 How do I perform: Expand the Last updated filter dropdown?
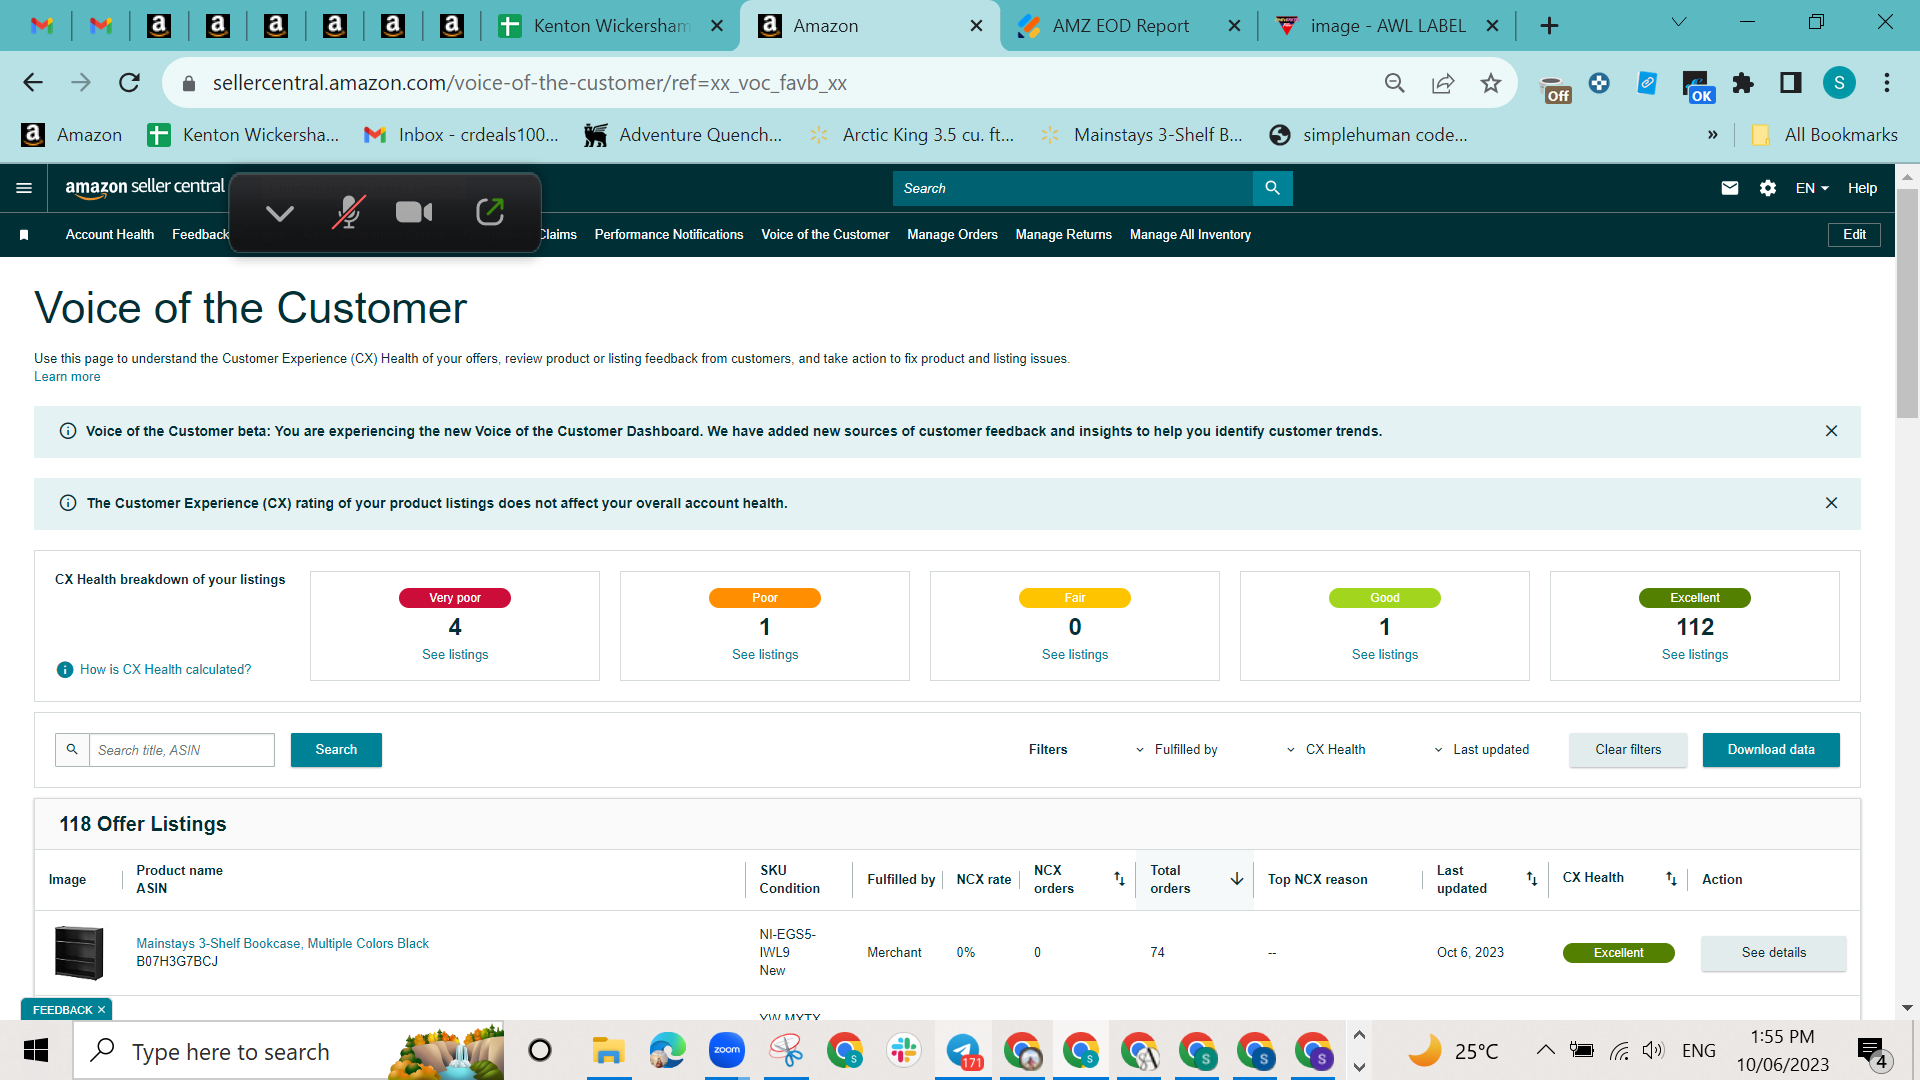1481,750
